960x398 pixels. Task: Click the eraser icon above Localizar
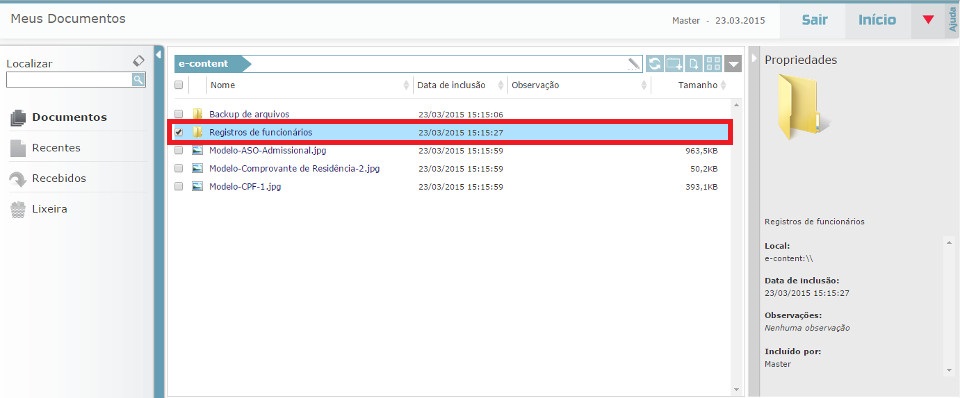click(x=139, y=61)
